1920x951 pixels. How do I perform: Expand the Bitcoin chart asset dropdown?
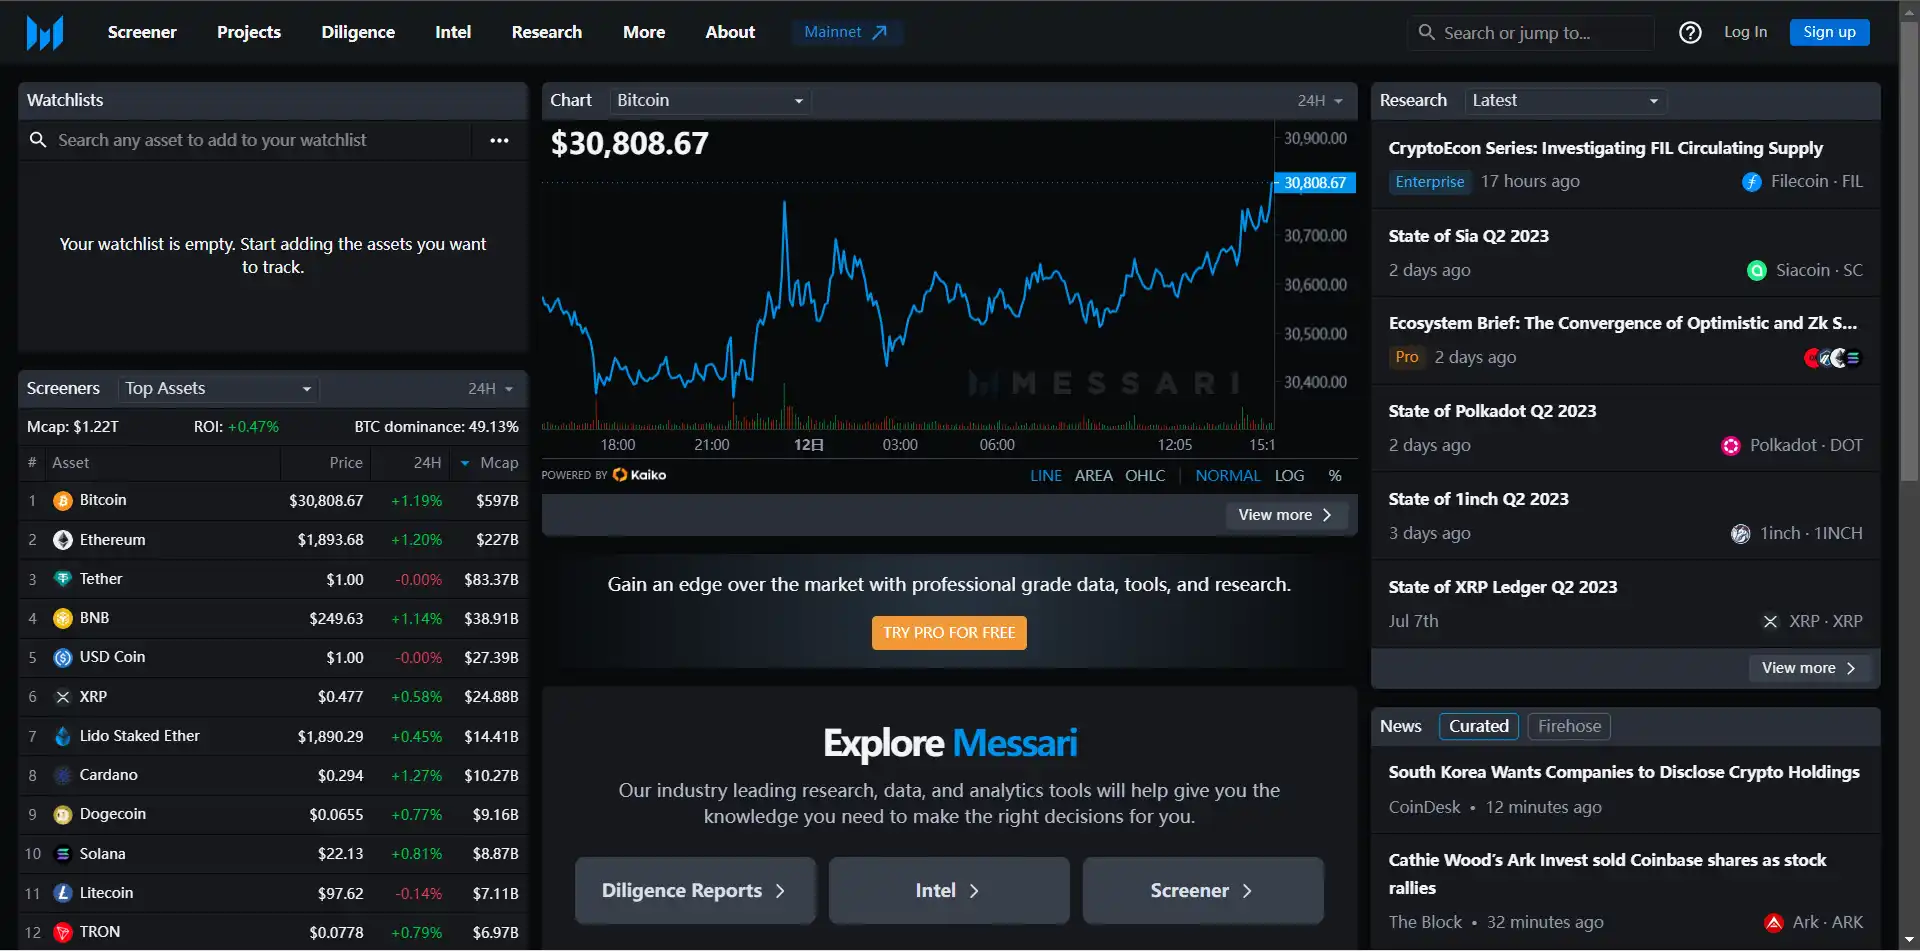pyautogui.click(x=710, y=100)
